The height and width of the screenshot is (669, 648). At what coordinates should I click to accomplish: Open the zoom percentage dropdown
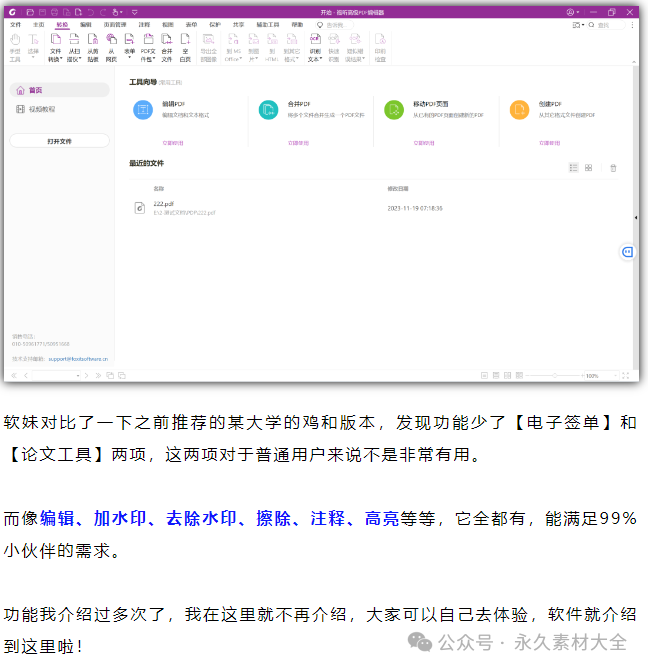616,375
